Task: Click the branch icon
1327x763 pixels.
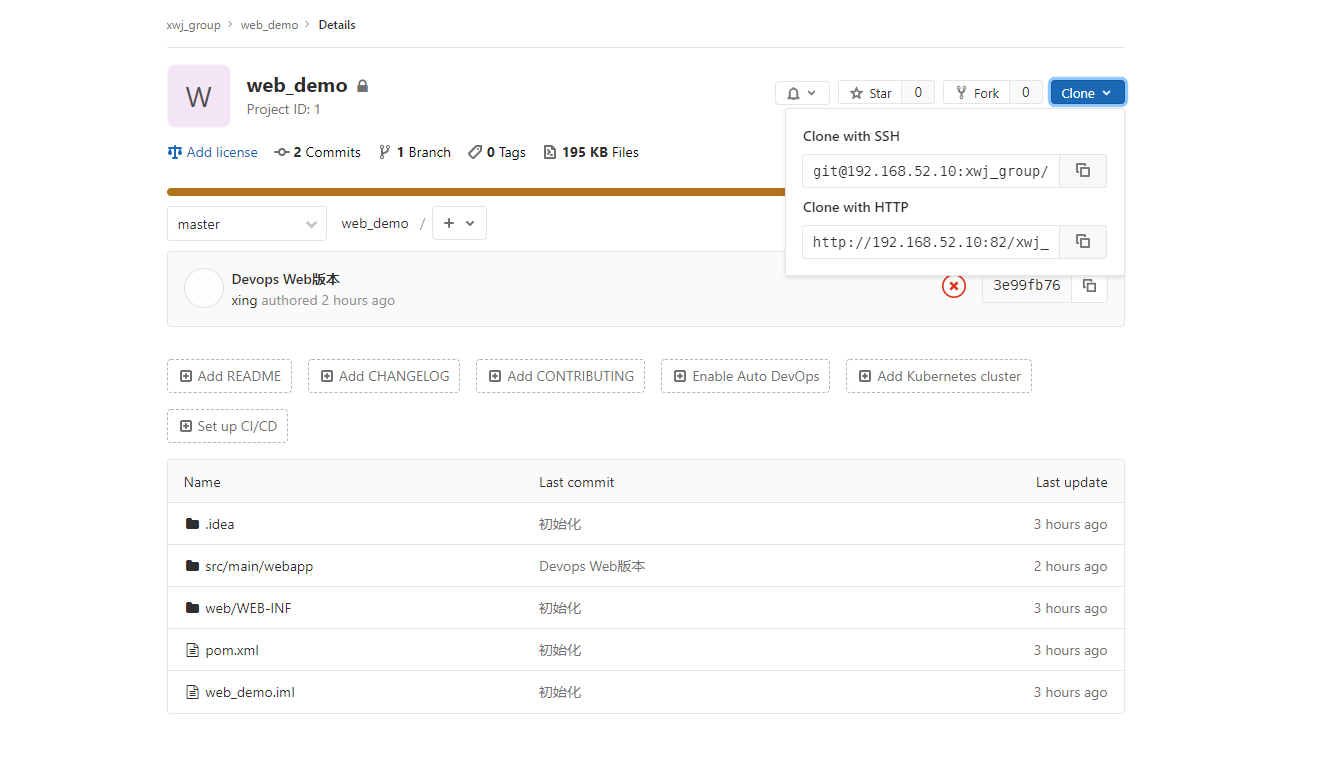Action: [384, 152]
